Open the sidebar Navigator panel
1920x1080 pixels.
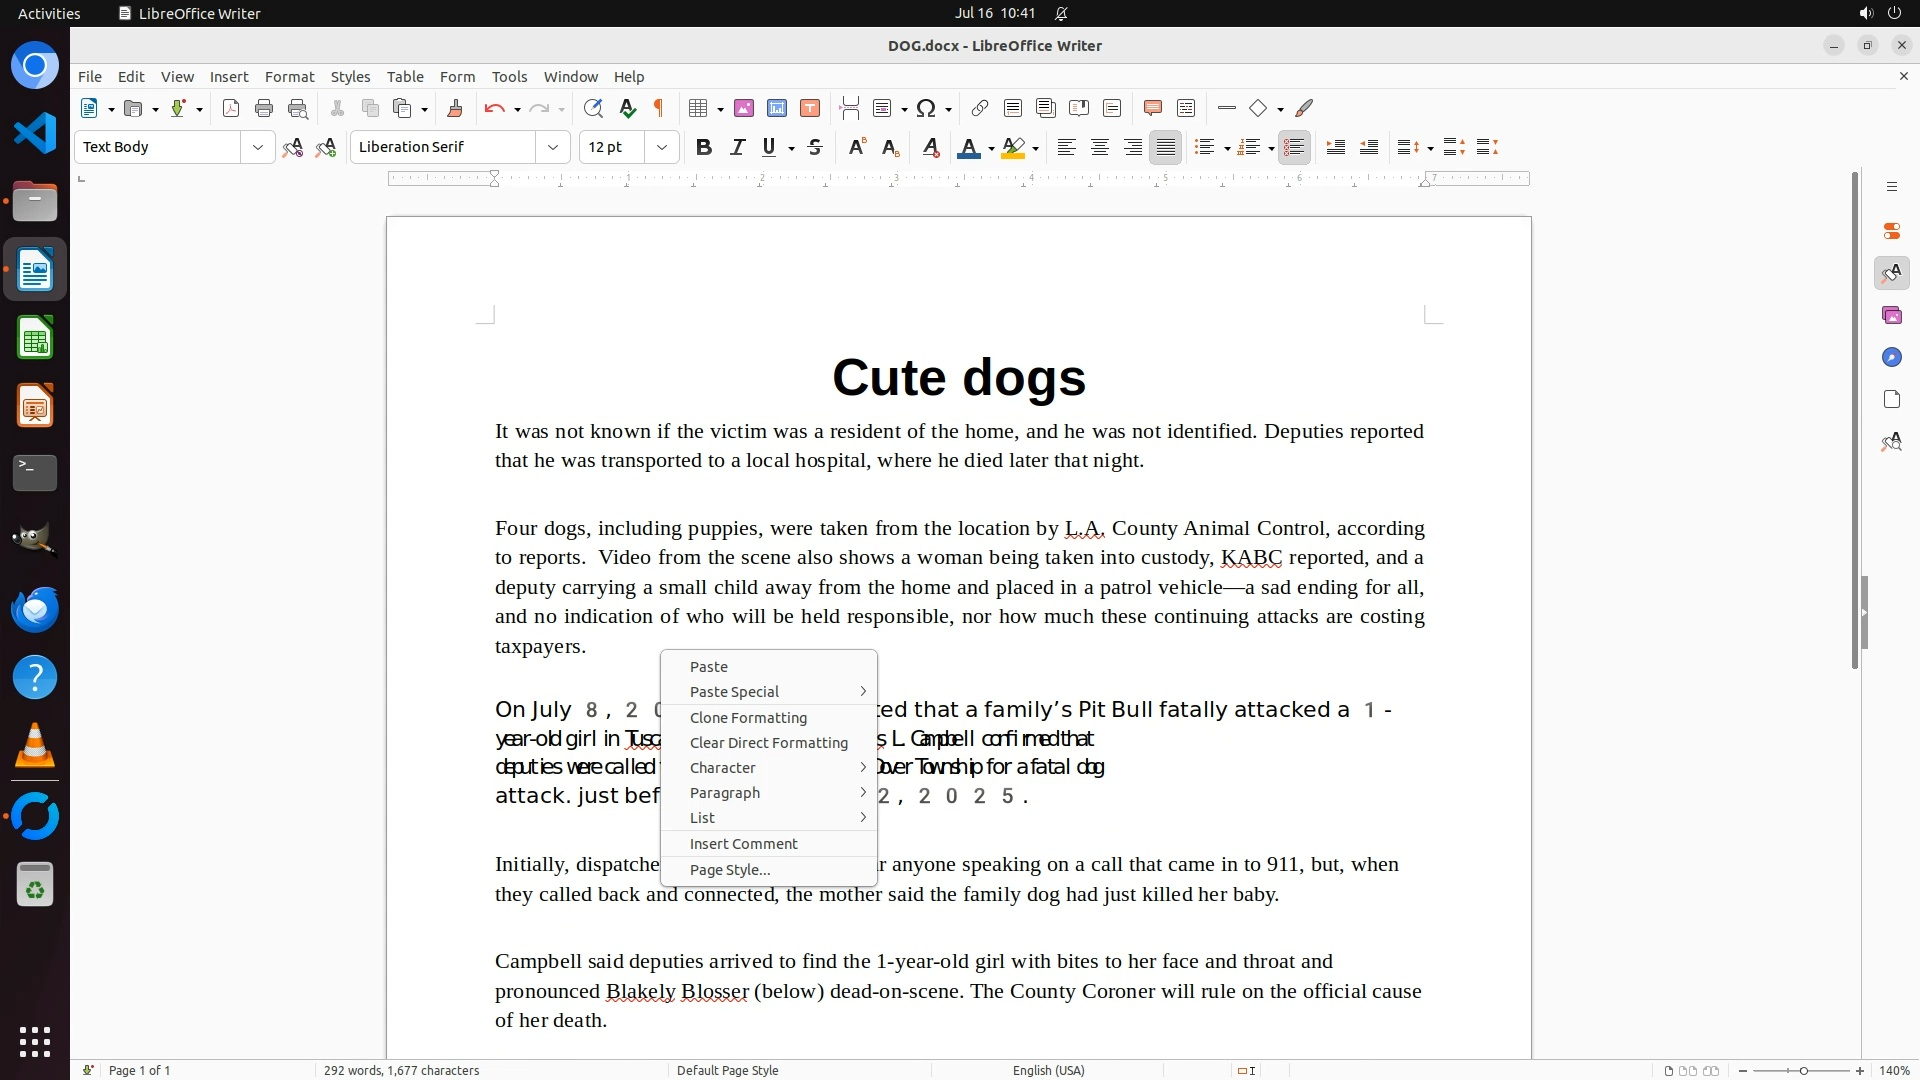coord(1891,358)
